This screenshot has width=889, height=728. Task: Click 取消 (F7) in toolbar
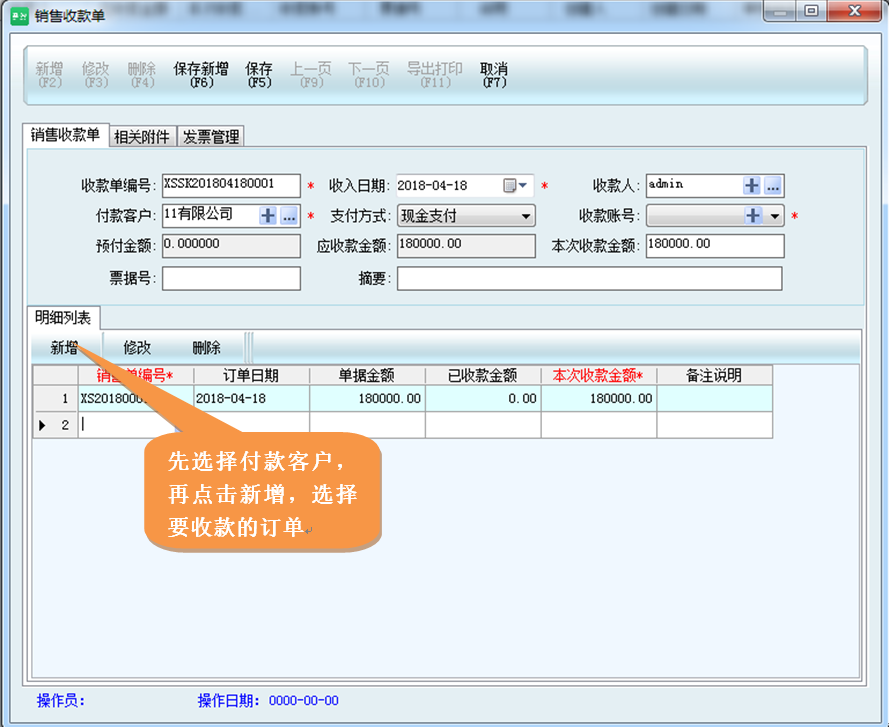pos(494,75)
